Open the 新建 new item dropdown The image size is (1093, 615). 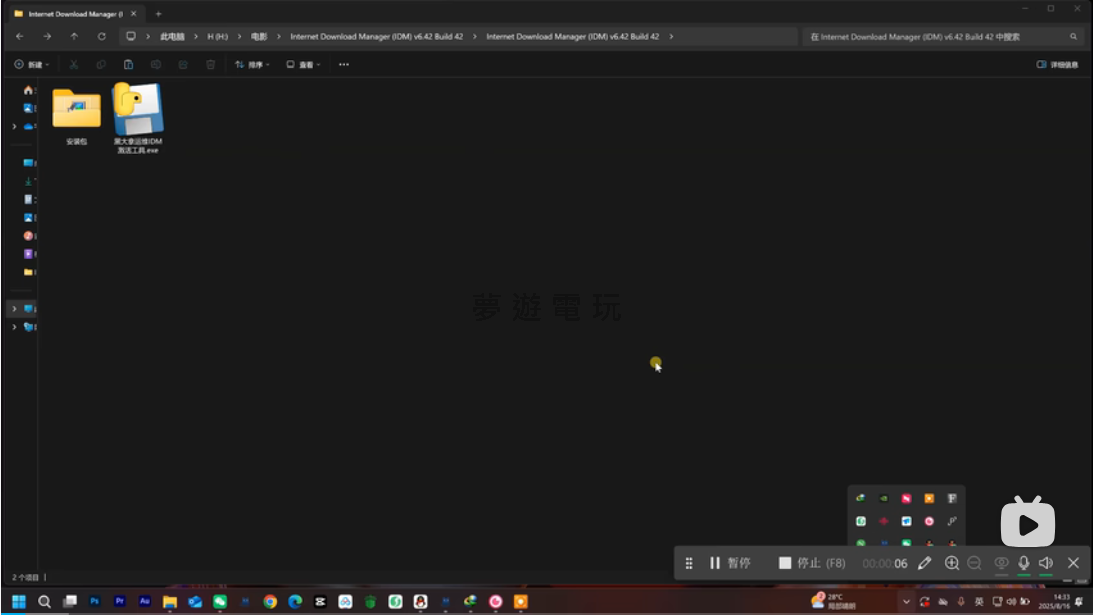tap(31, 64)
